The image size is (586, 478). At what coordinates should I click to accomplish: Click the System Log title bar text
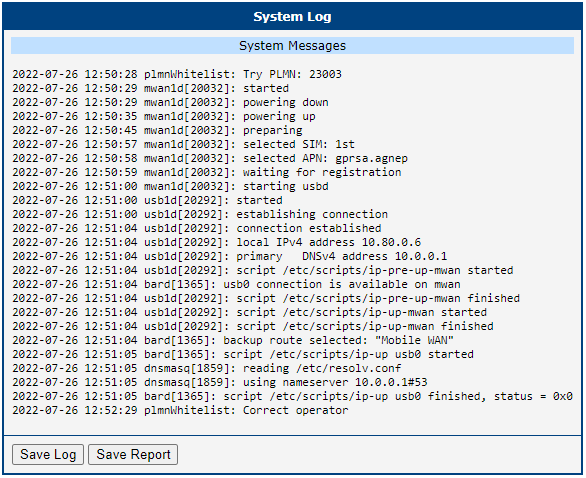click(292, 16)
